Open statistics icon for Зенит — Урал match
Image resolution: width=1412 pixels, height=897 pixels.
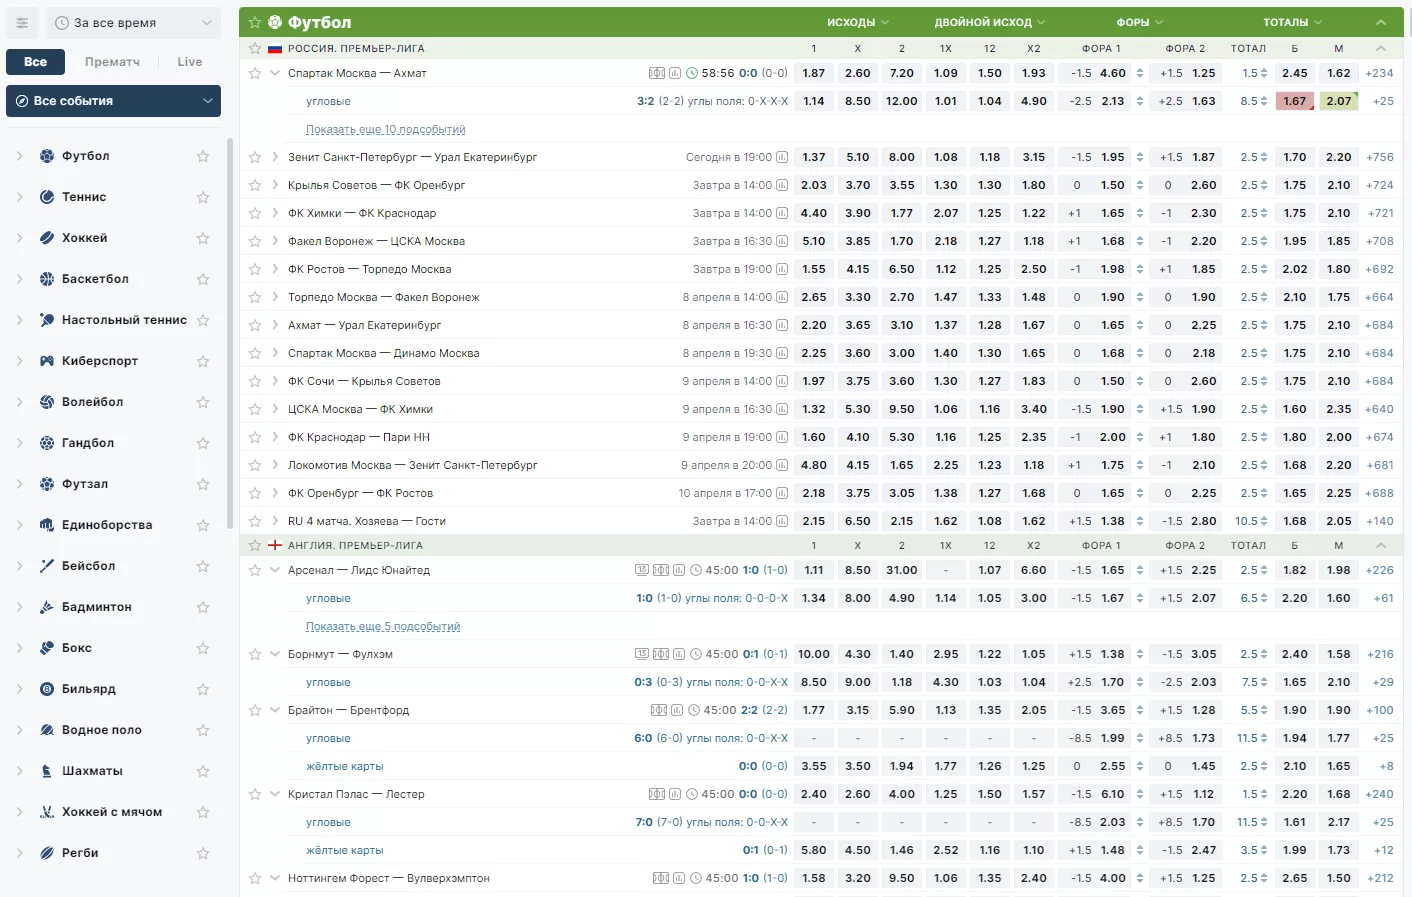click(x=782, y=157)
